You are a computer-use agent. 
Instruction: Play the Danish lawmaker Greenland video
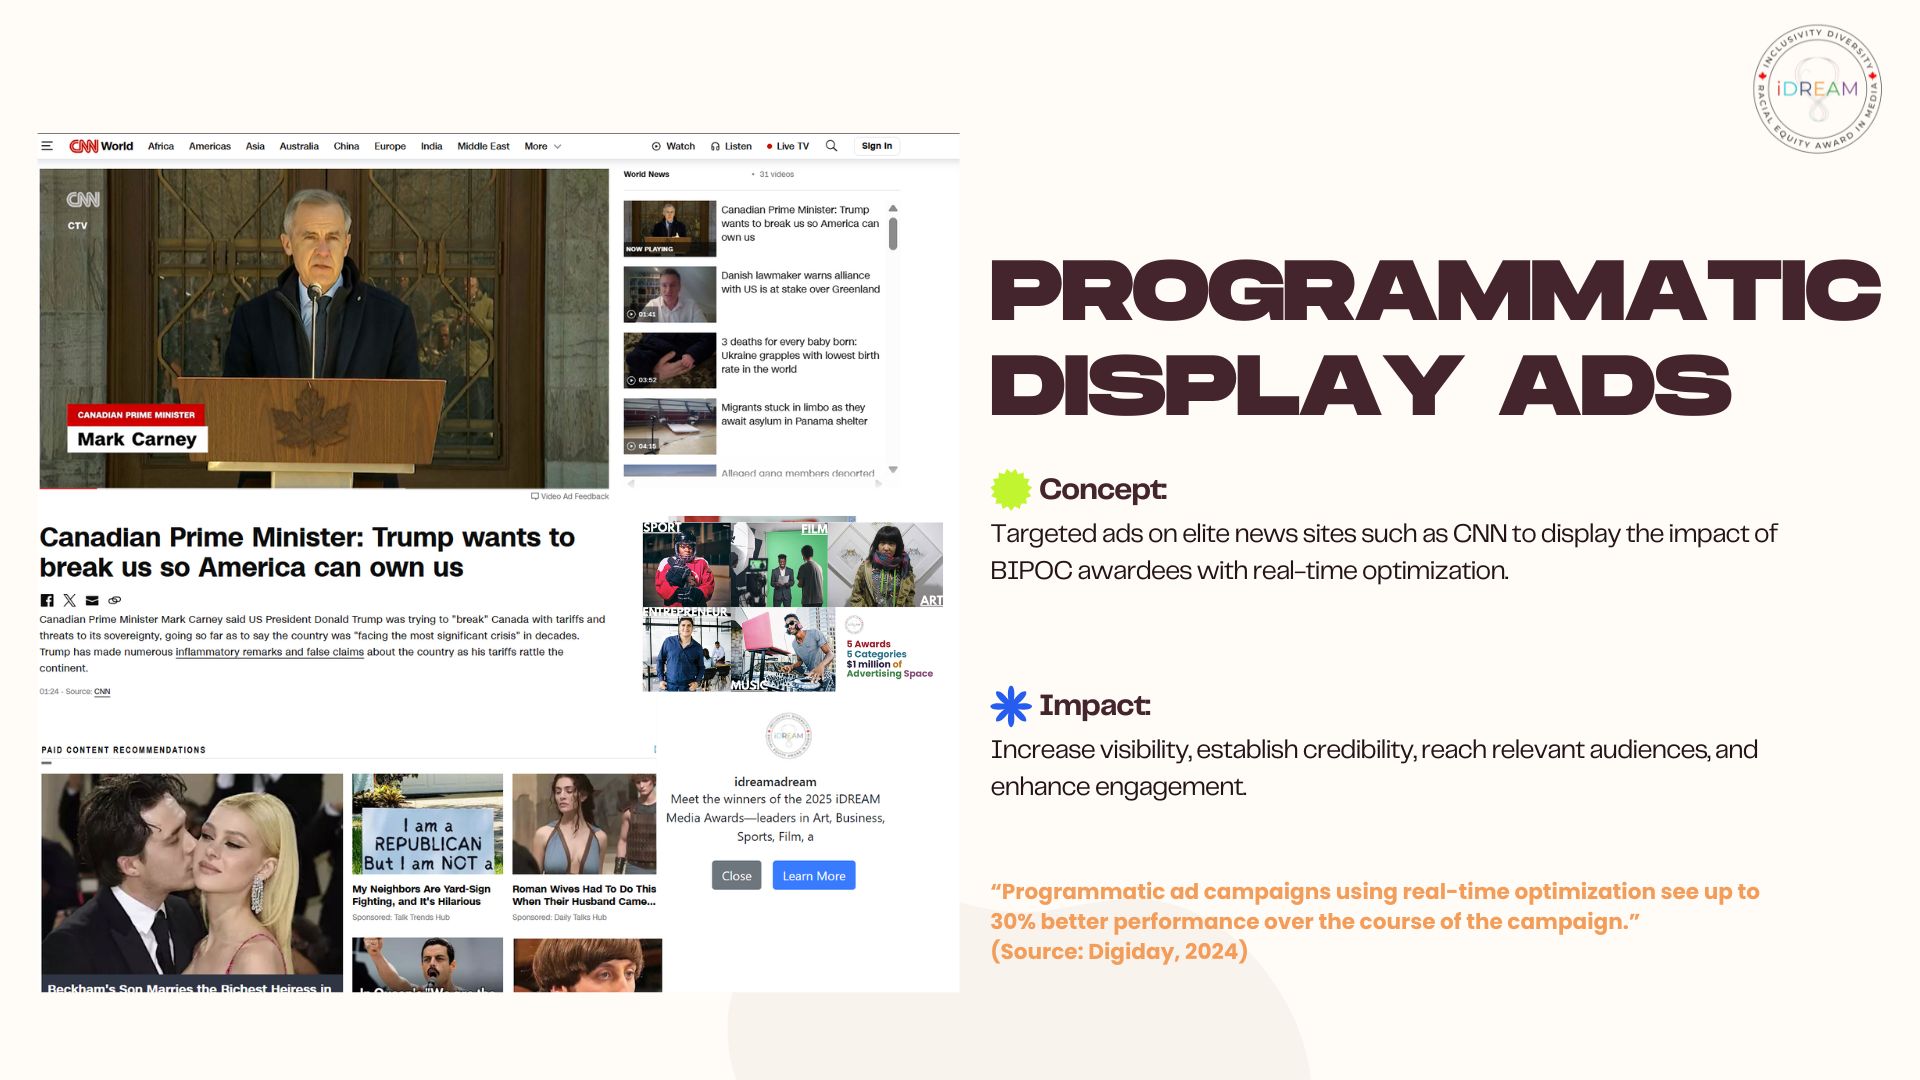[669, 294]
